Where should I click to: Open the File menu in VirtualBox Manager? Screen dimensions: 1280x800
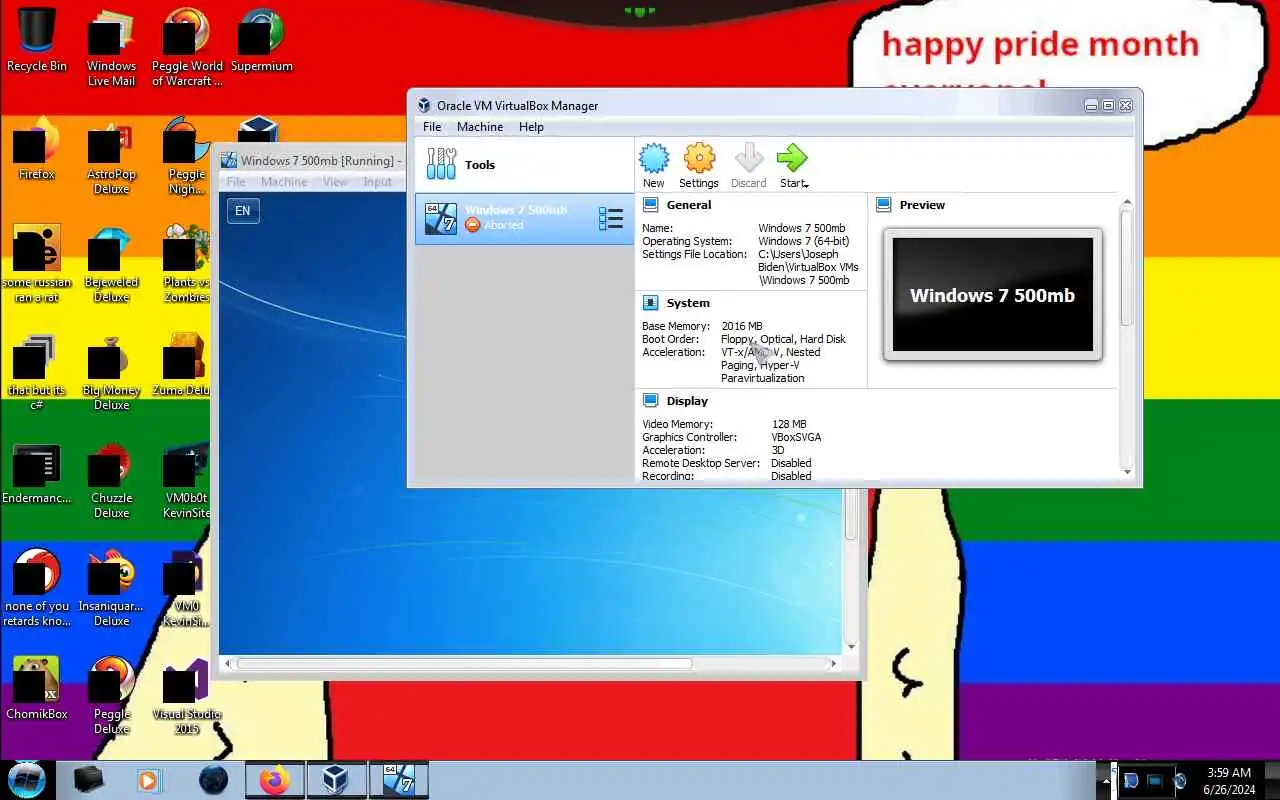(432, 127)
